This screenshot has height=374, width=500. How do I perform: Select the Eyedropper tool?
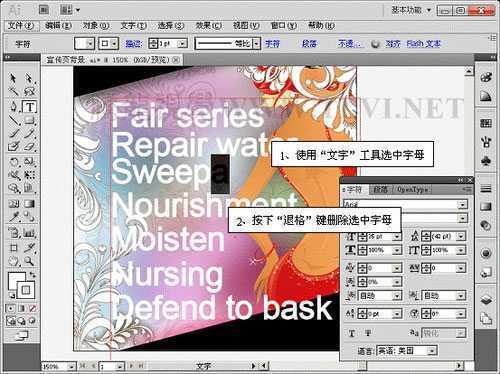point(13,217)
